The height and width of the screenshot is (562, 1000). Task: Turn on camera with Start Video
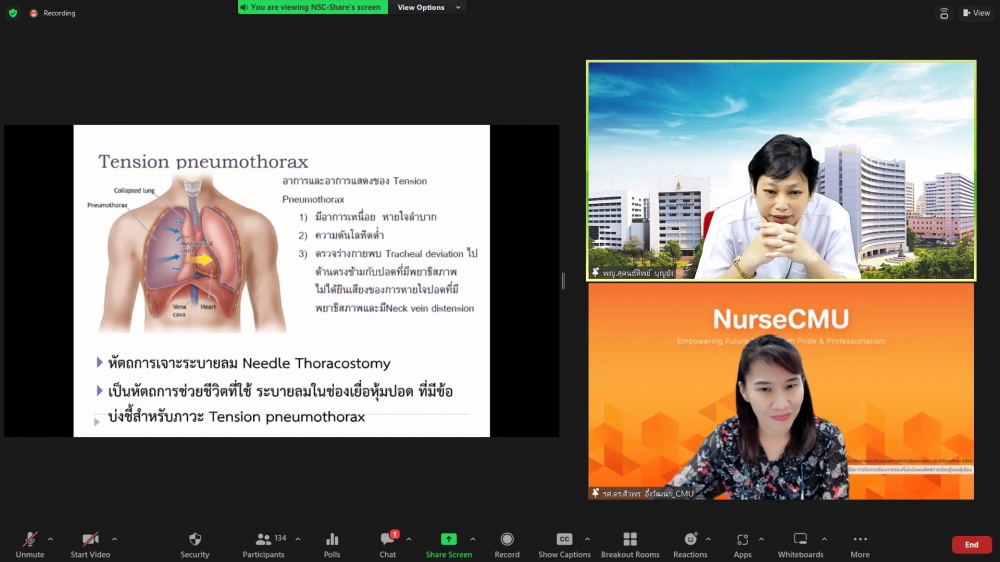(x=90, y=540)
